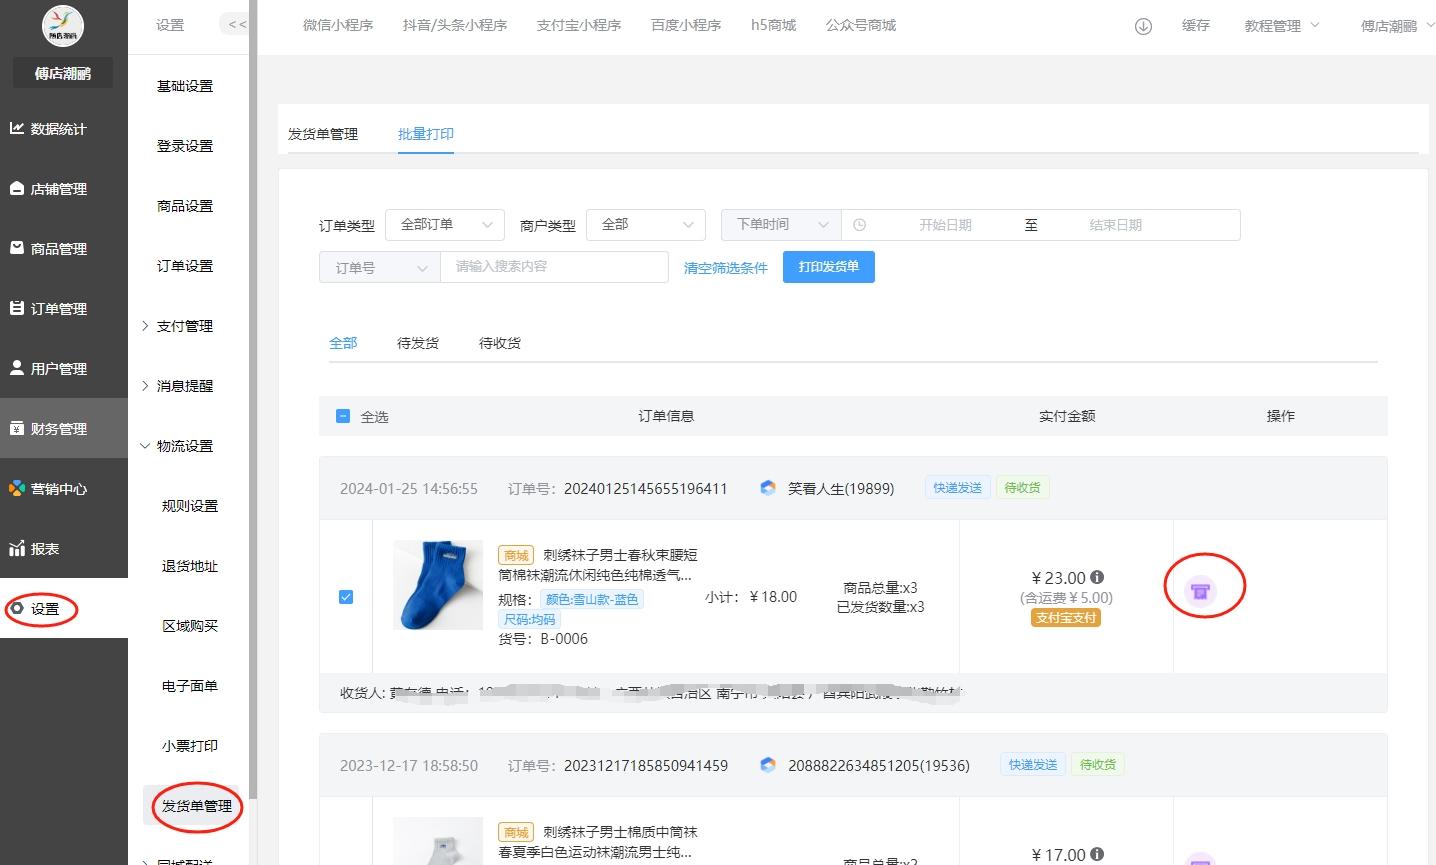Select 用户管理 in the sidebar
This screenshot has width=1436, height=865.
55,368
